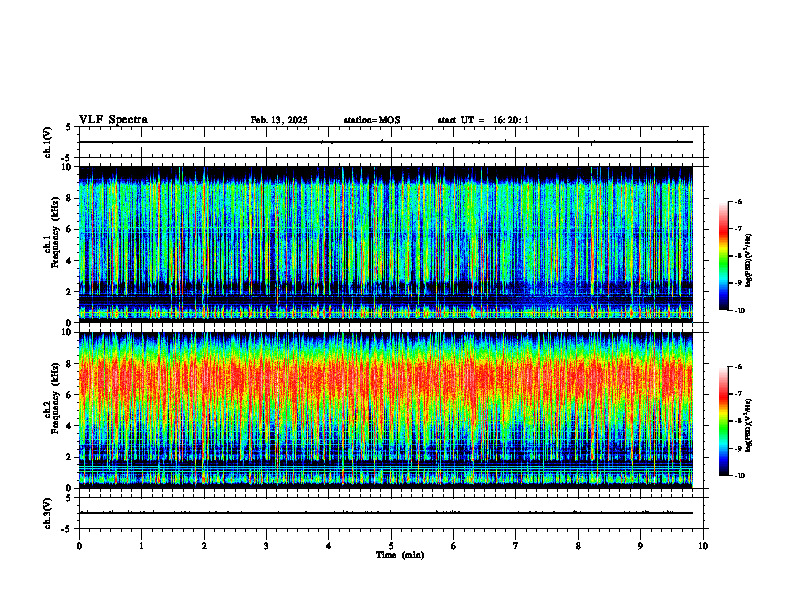Click the ch.2 colorbar log(PSD) unit label

click(749, 425)
